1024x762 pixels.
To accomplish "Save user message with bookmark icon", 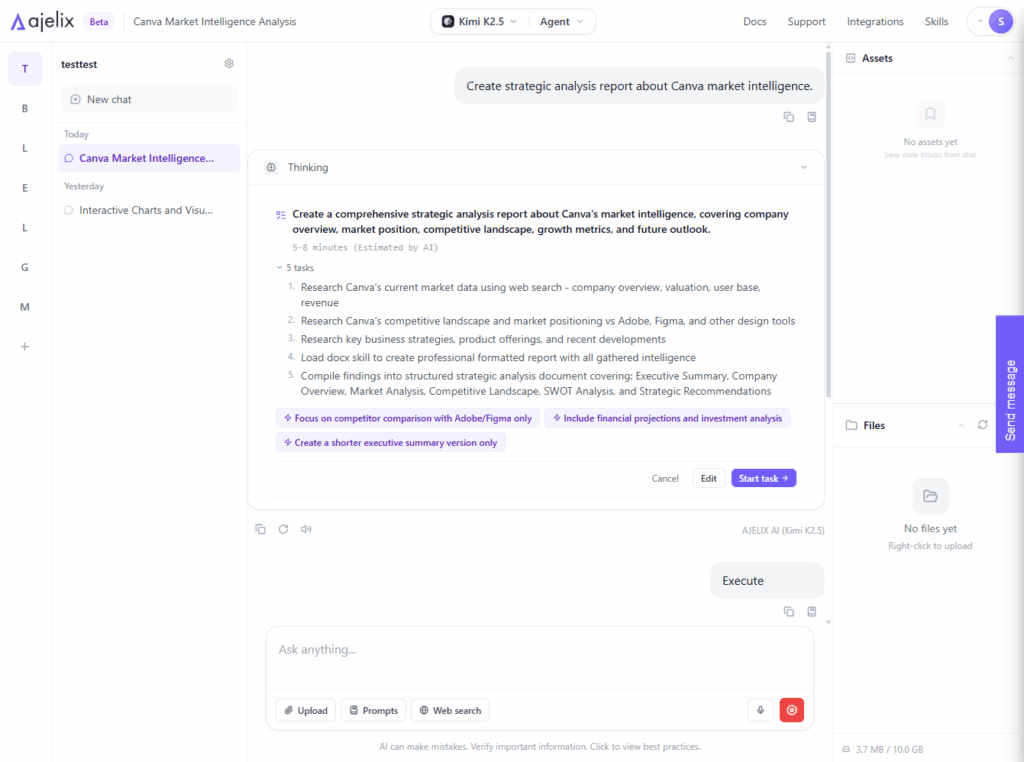I will click(811, 116).
